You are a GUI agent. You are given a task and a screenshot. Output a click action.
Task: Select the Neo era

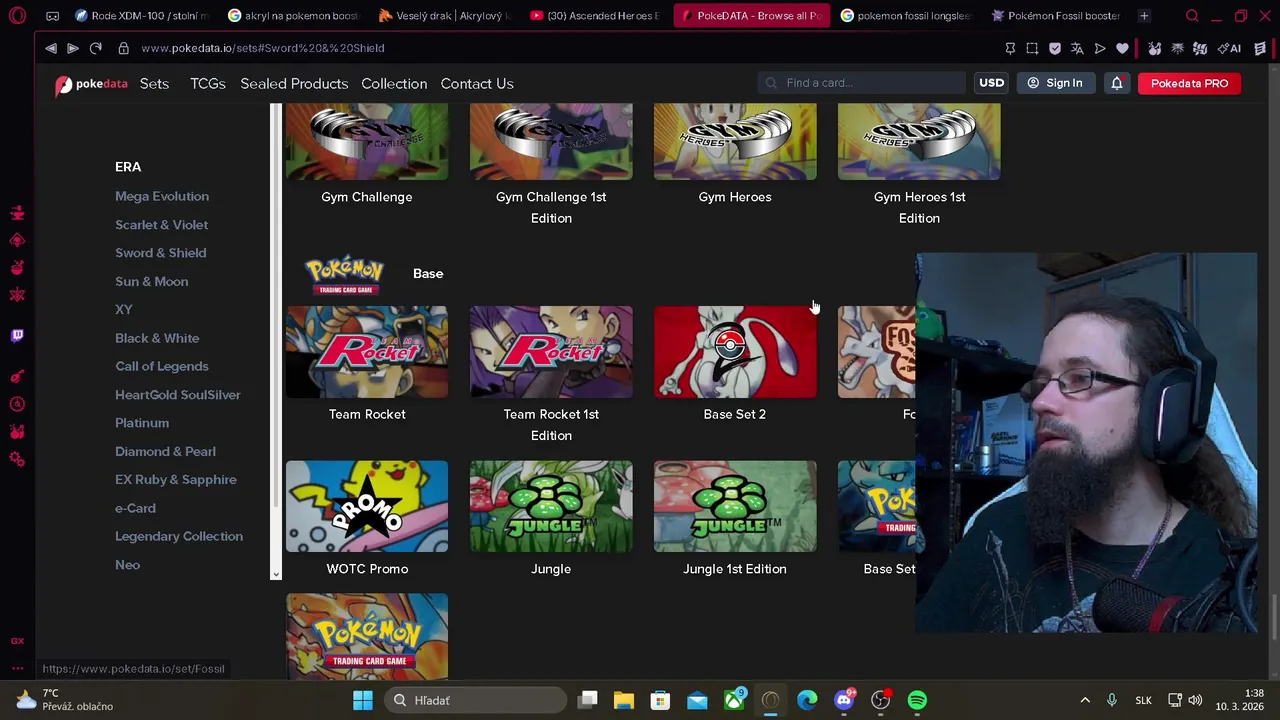[128, 565]
